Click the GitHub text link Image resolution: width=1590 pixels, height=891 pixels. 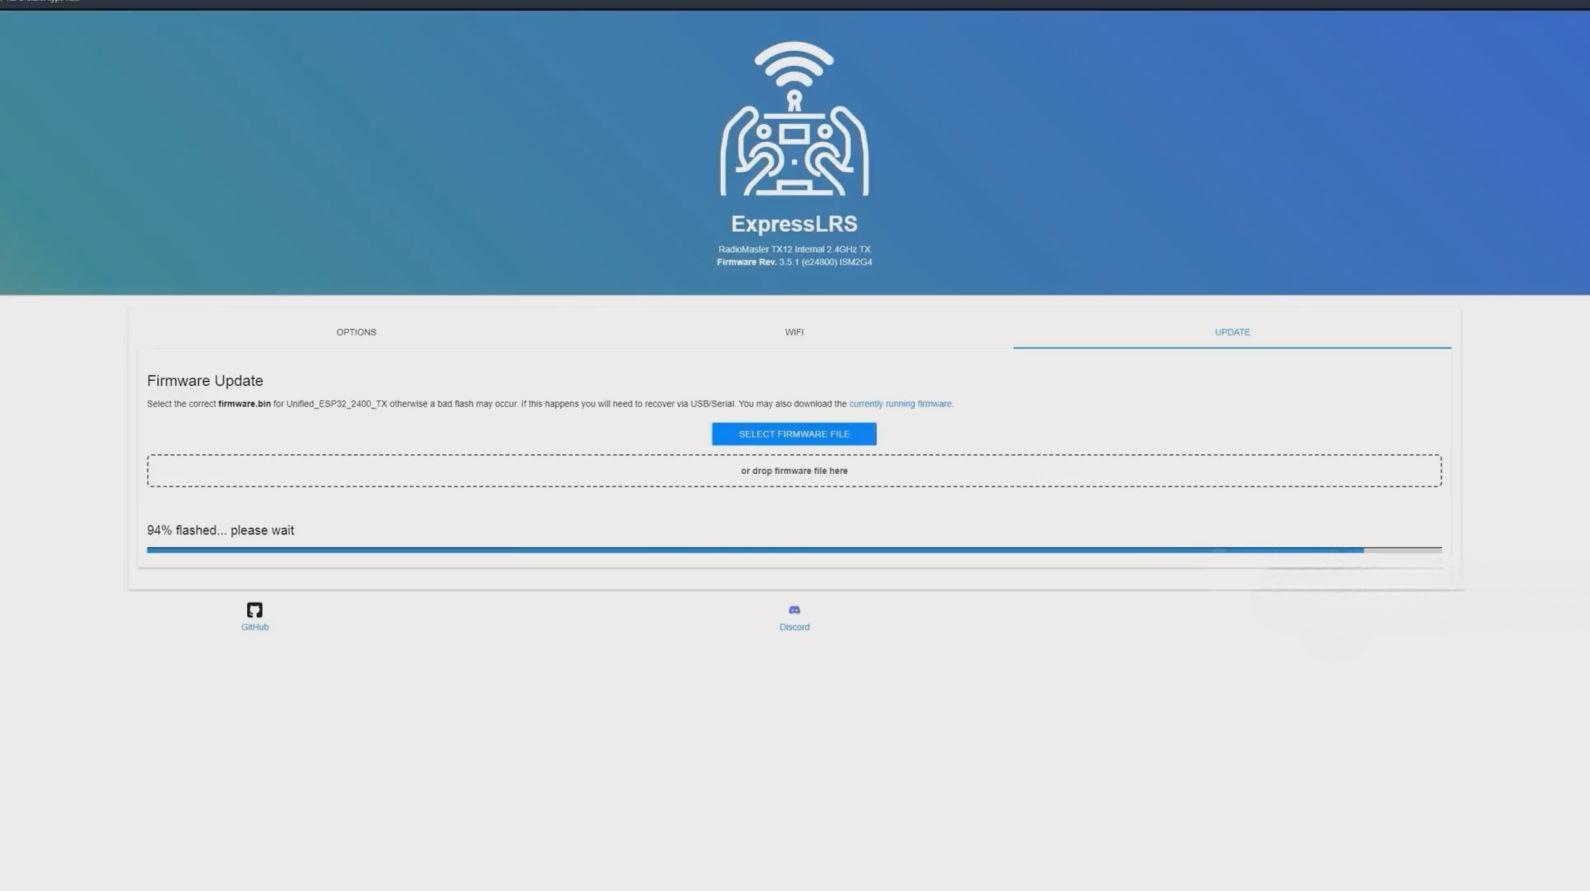(x=254, y=627)
